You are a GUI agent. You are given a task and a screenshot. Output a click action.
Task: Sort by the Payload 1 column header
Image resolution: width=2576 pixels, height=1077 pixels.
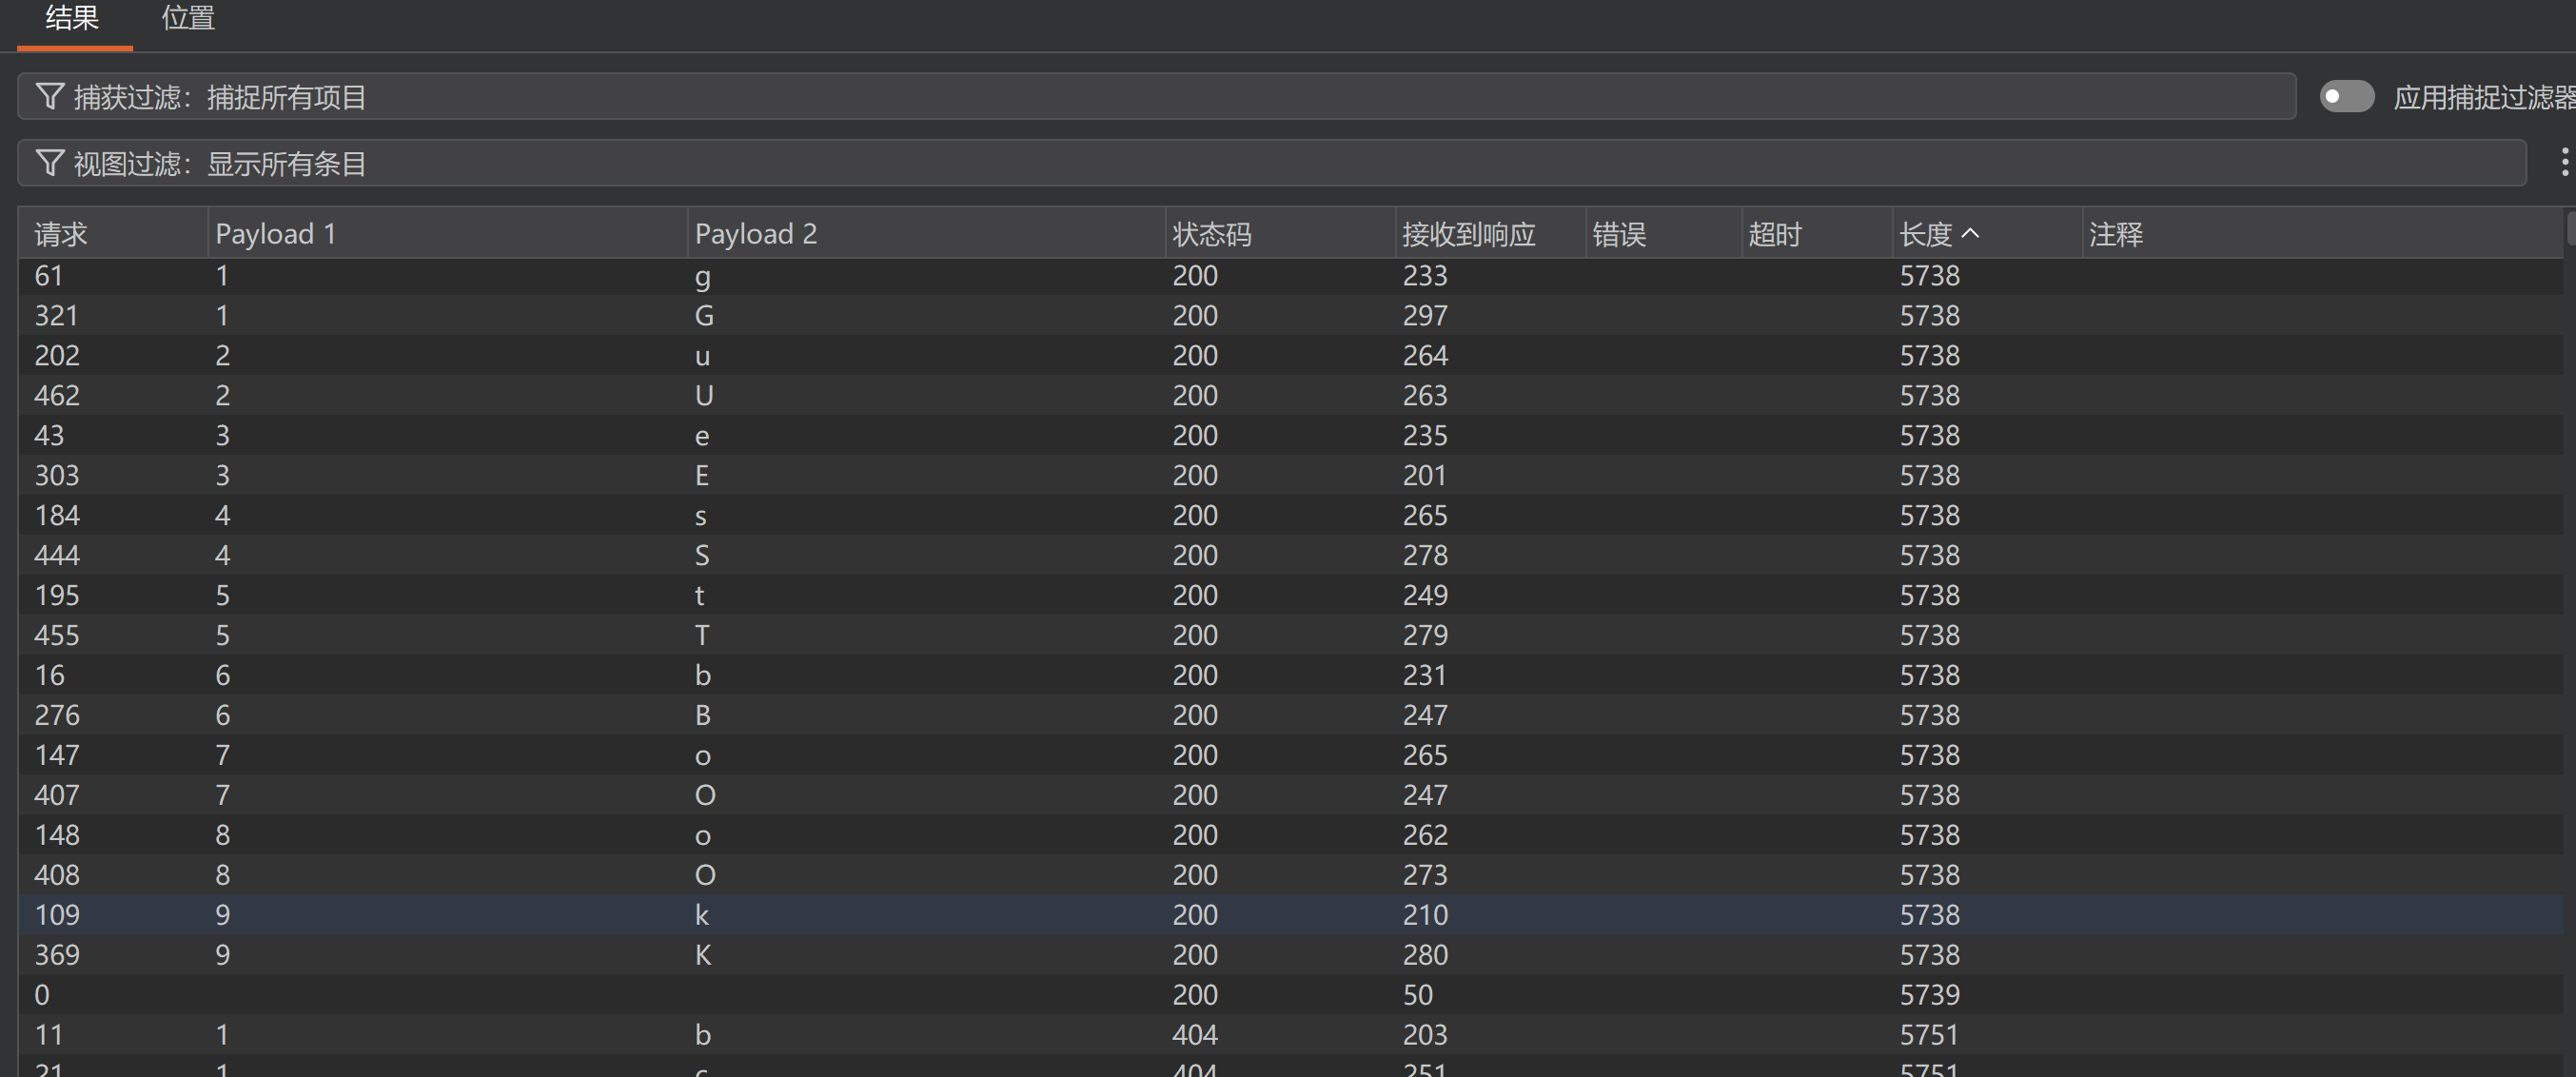click(x=448, y=234)
